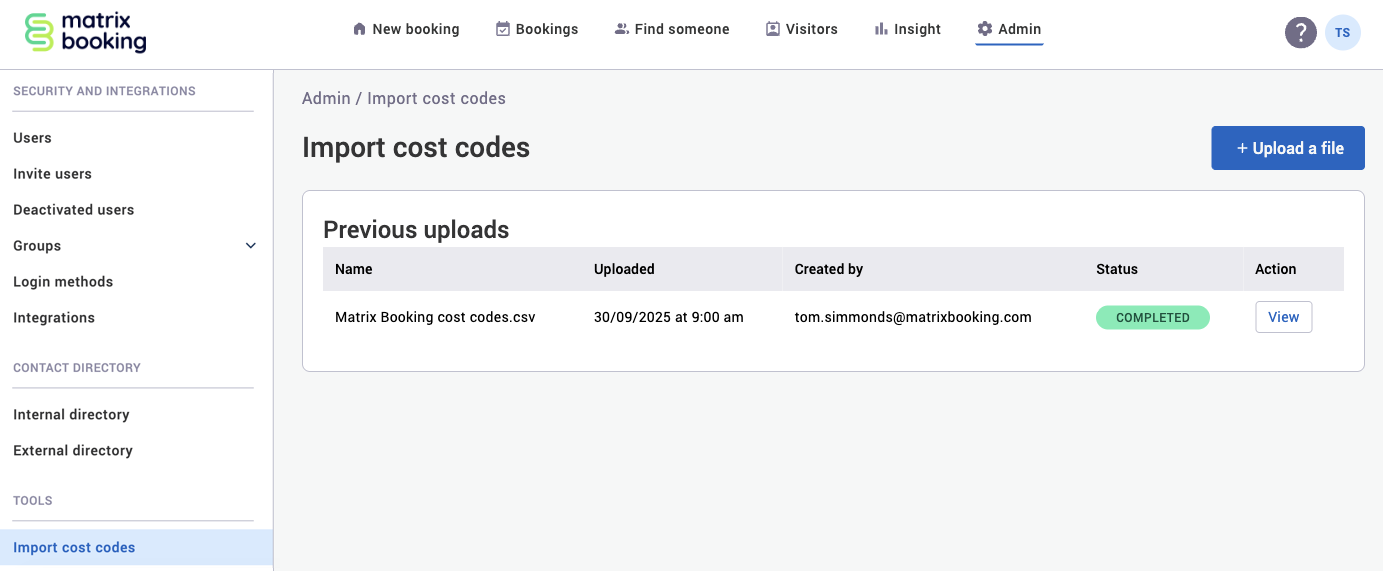View the Matrix Booking cost codes.csv upload
Viewport: 1383px width, 571px height.
point(1284,317)
